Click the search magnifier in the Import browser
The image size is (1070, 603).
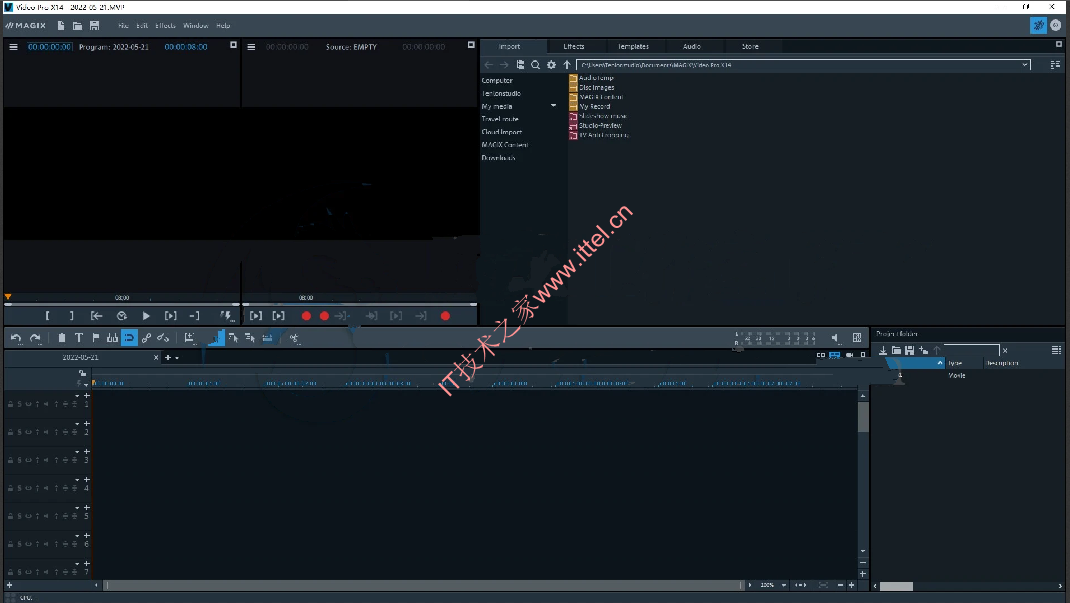536,65
